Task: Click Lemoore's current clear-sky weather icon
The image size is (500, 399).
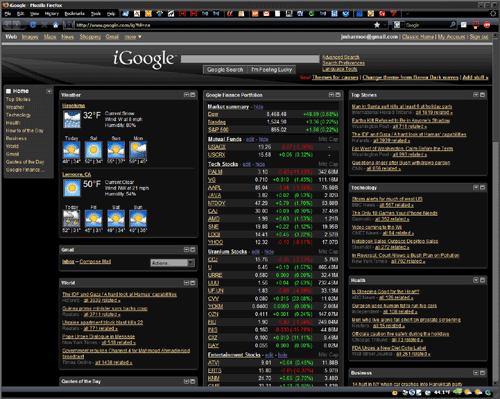Action: click(72, 188)
